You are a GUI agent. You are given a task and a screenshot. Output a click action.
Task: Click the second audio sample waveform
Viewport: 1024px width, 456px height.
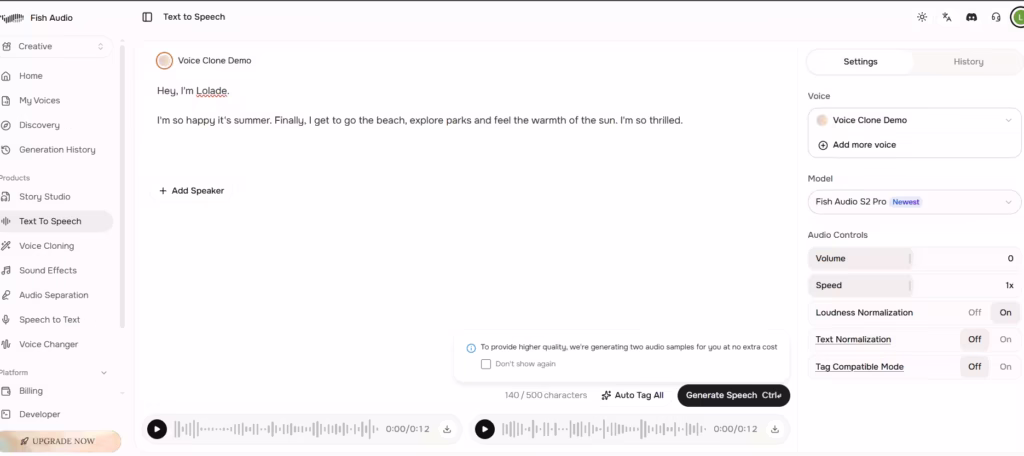pos(604,429)
